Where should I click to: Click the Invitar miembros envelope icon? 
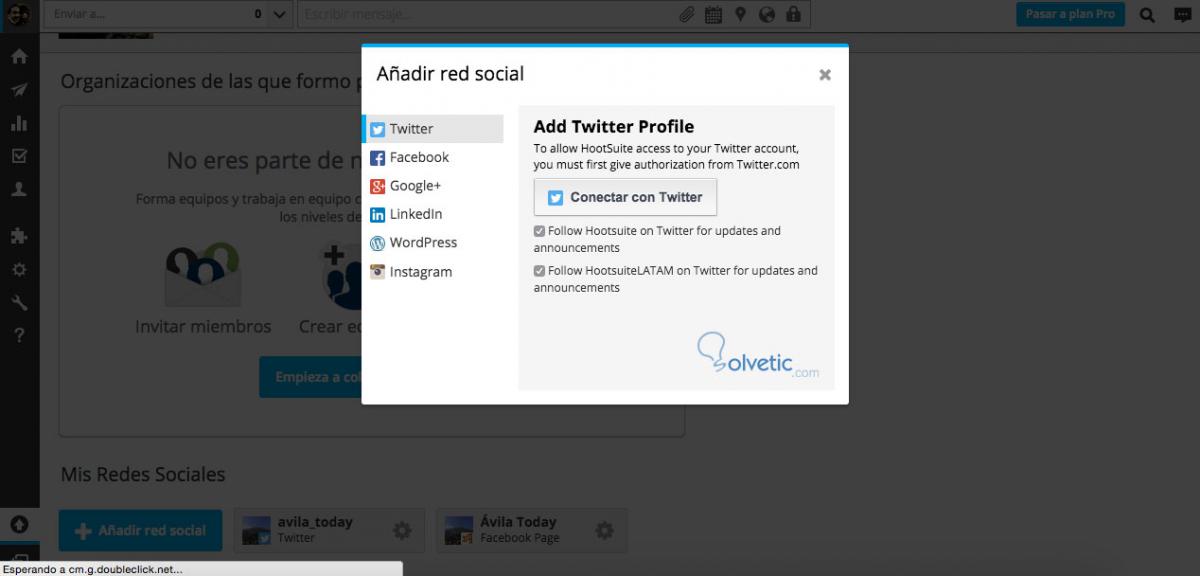pos(203,275)
